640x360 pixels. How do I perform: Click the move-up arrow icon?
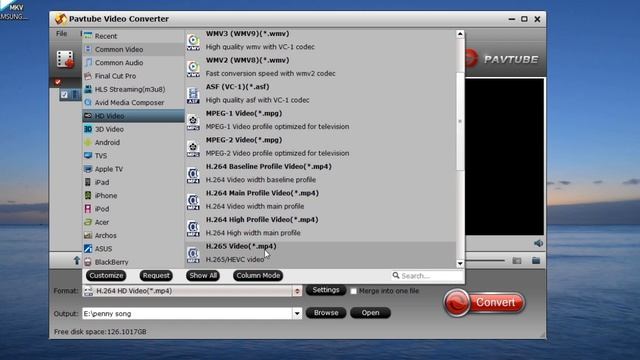(76, 260)
